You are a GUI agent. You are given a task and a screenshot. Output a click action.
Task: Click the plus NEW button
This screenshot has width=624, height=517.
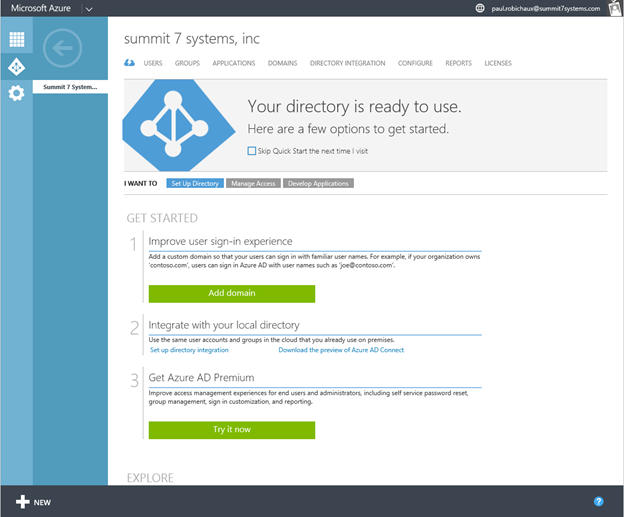tap(33, 502)
